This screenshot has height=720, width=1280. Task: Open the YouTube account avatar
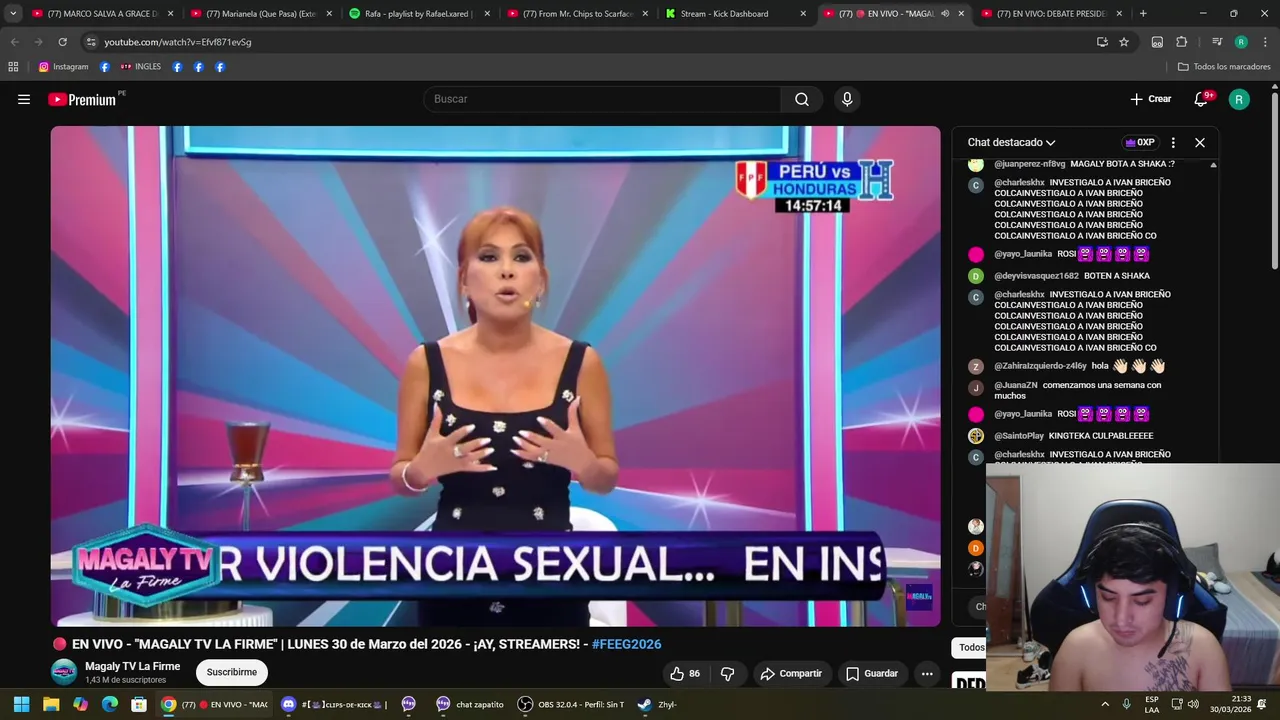point(1239,99)
